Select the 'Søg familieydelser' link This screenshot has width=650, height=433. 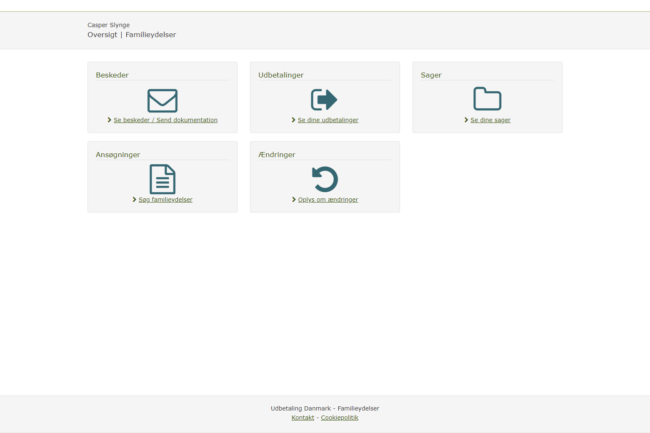[165, 199]
